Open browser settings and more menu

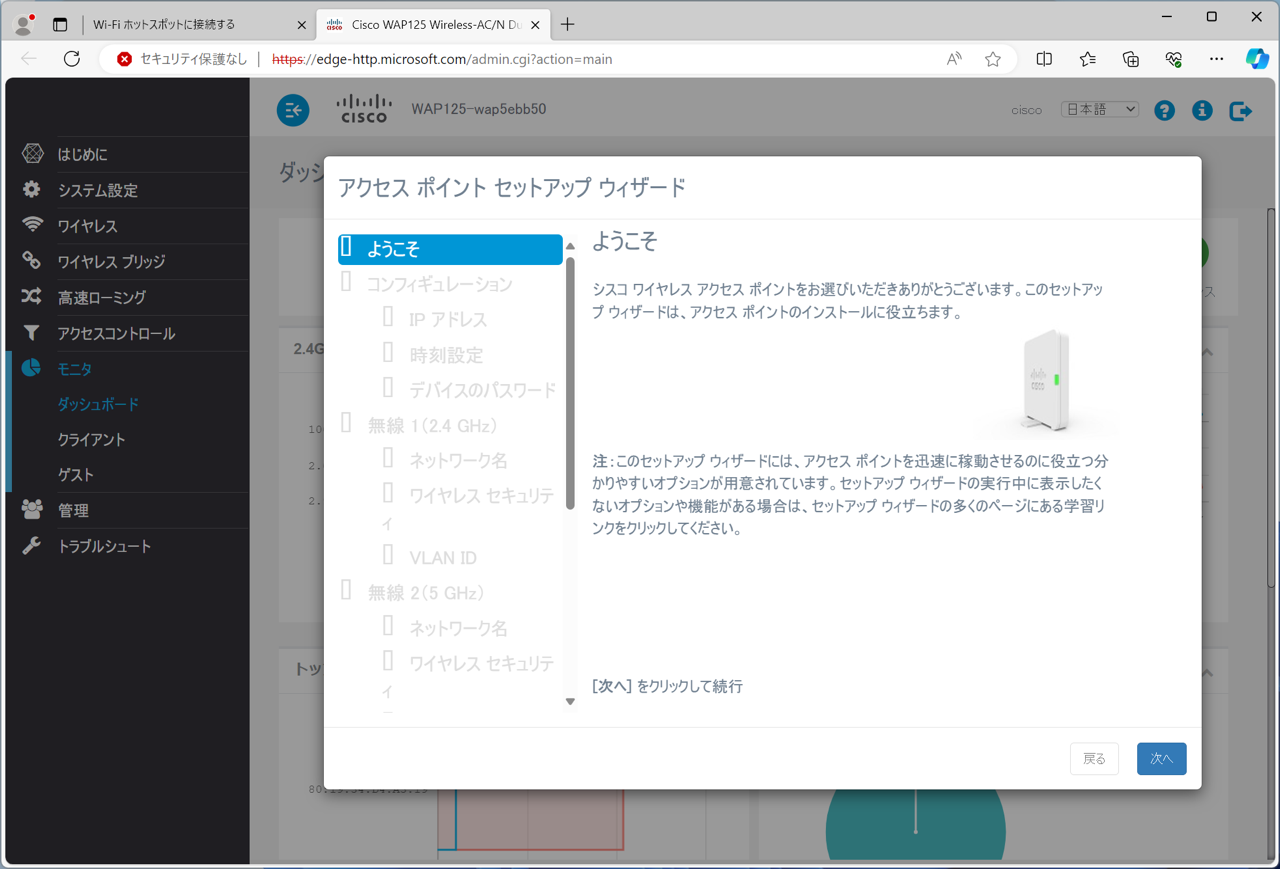tap(1216, 59)
